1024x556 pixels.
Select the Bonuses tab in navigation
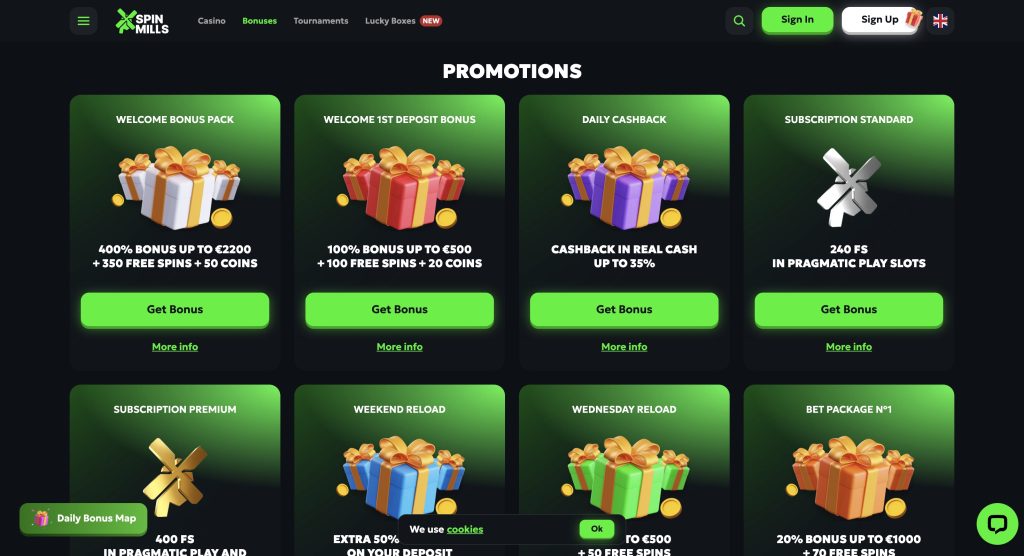pyautogui.click(x=259, y=21)
